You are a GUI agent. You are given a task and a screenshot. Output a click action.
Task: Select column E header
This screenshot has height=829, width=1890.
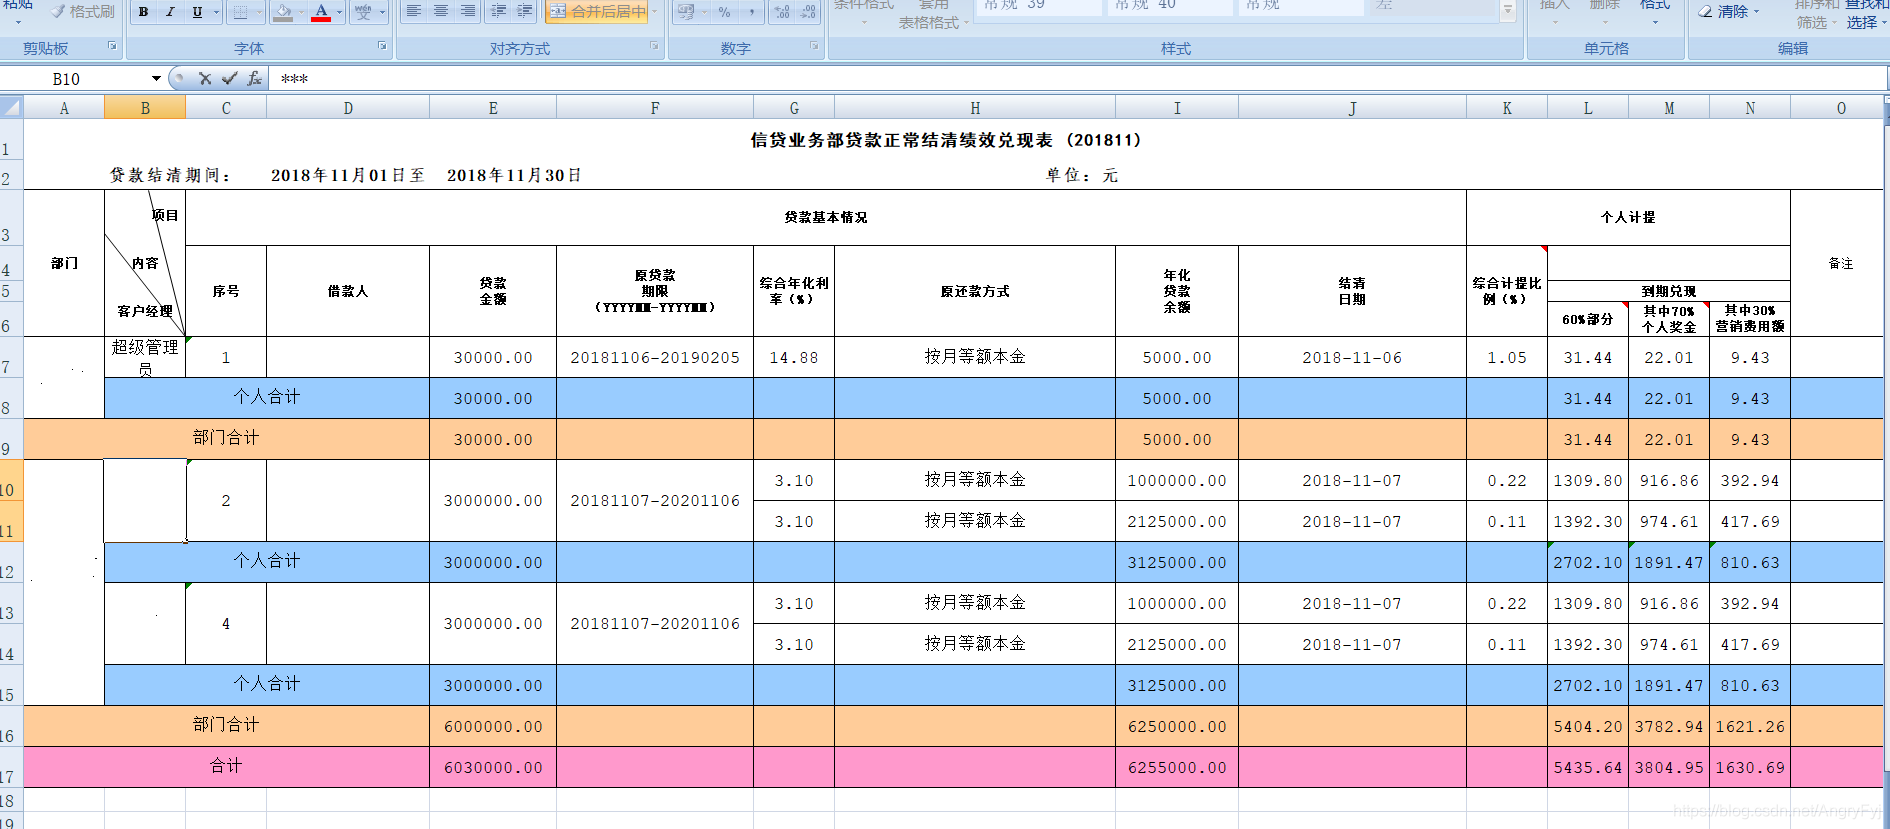tap(493, 108)
